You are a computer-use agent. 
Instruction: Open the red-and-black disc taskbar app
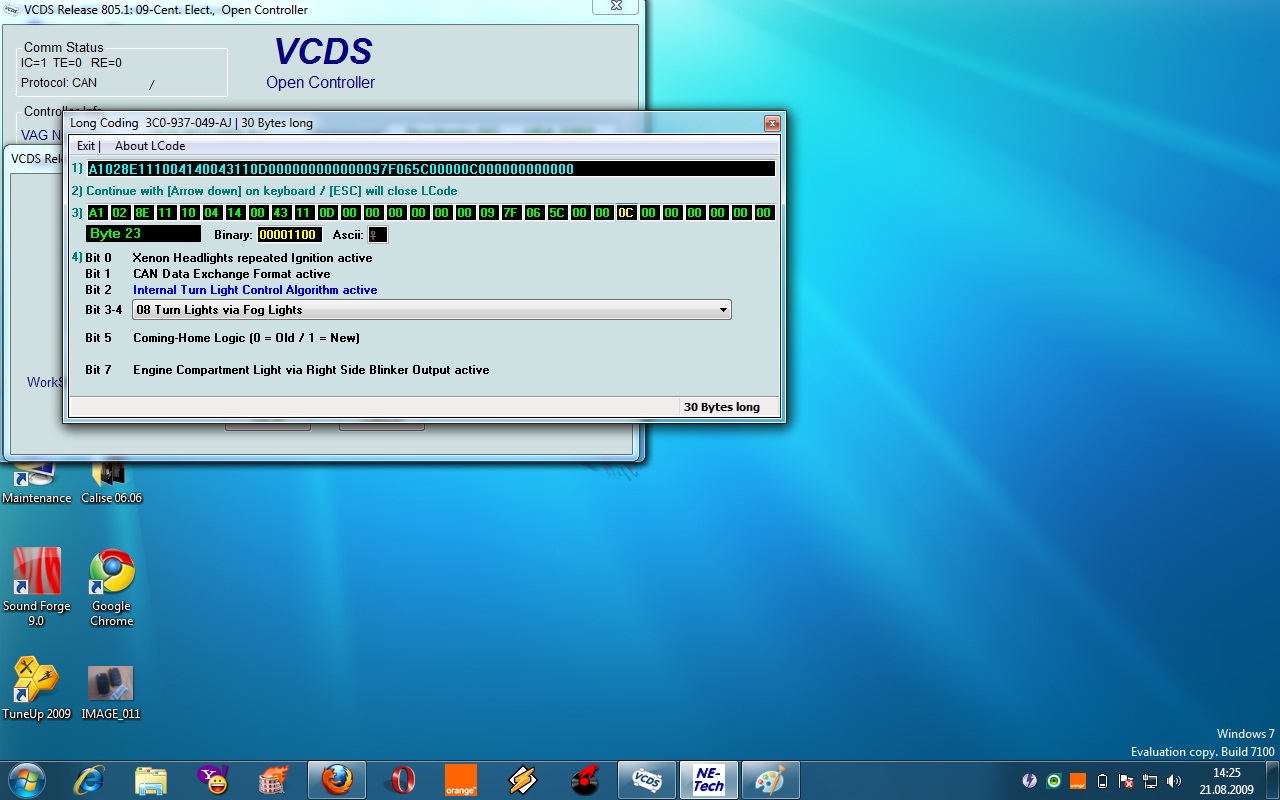click(x=585, y=780)
